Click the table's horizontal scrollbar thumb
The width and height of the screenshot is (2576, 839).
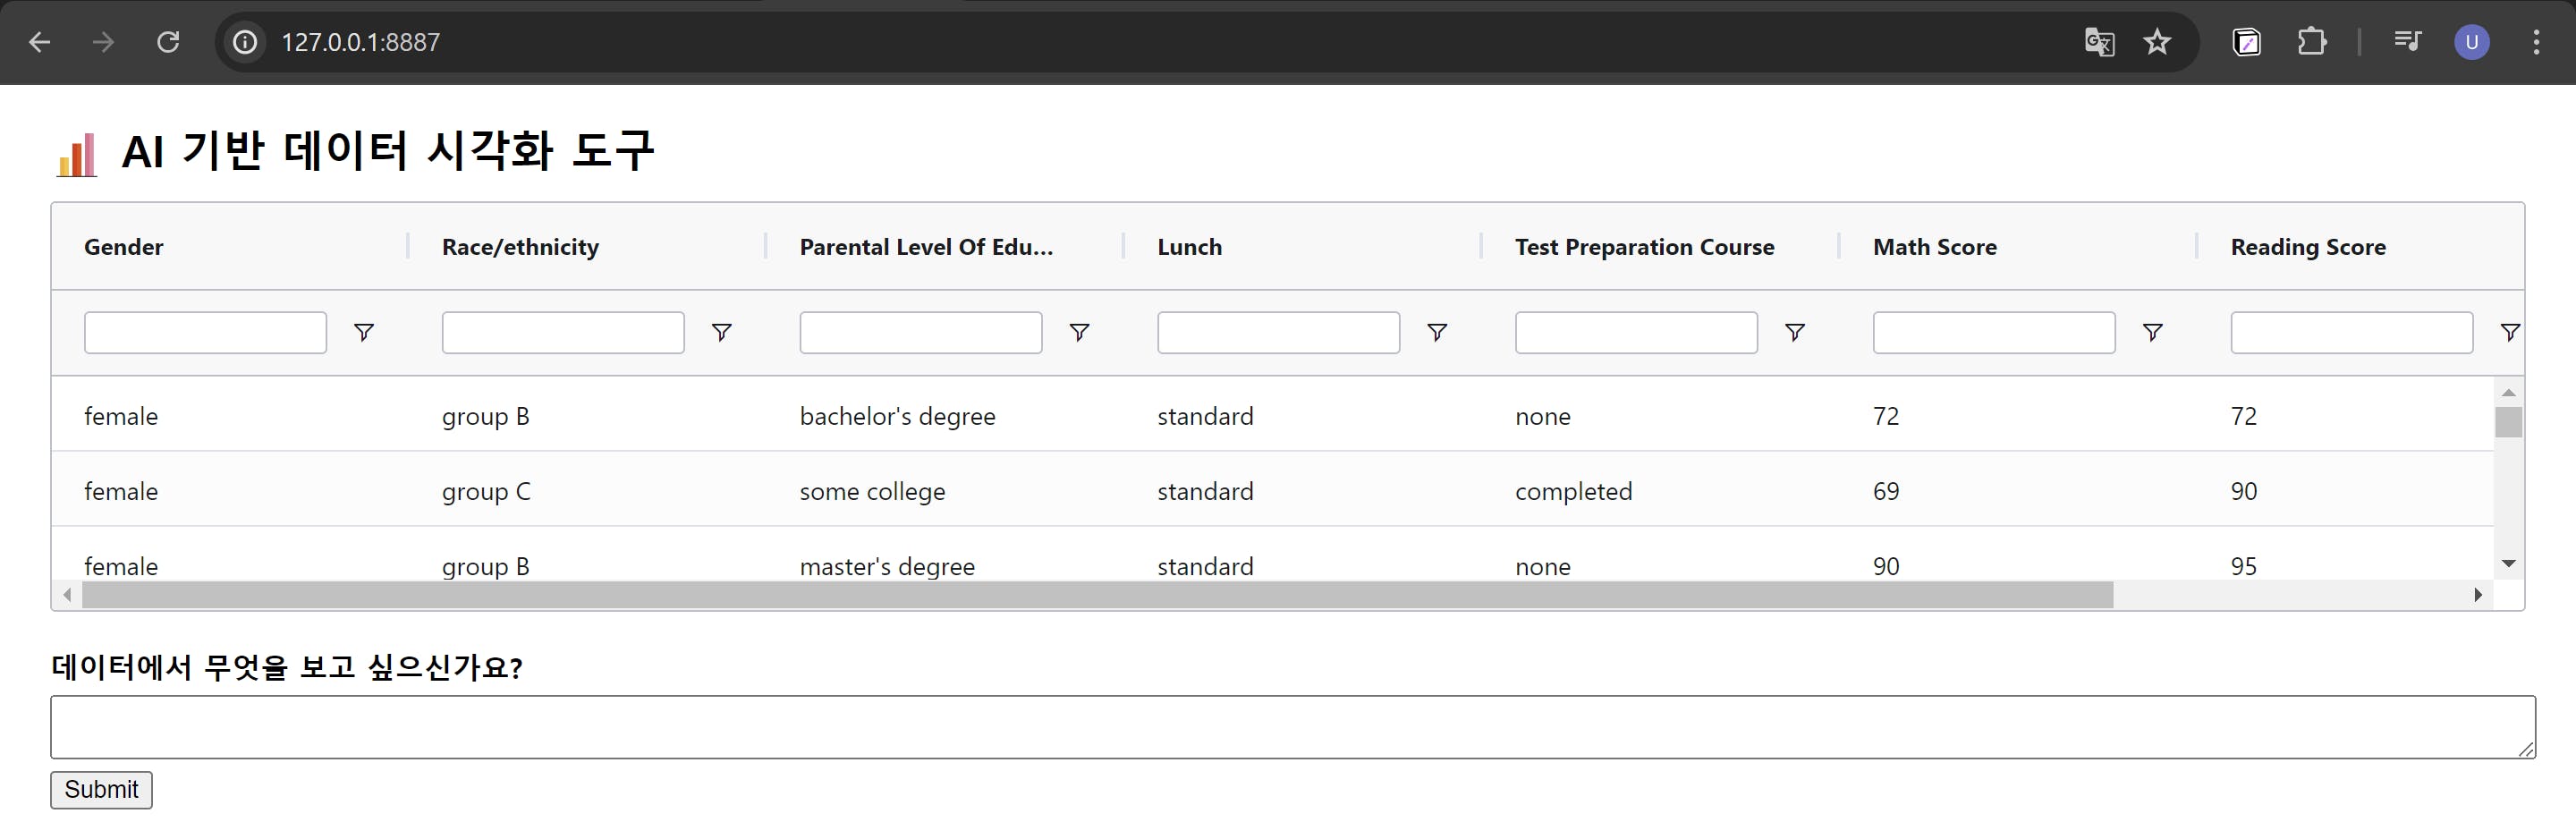1097,596
